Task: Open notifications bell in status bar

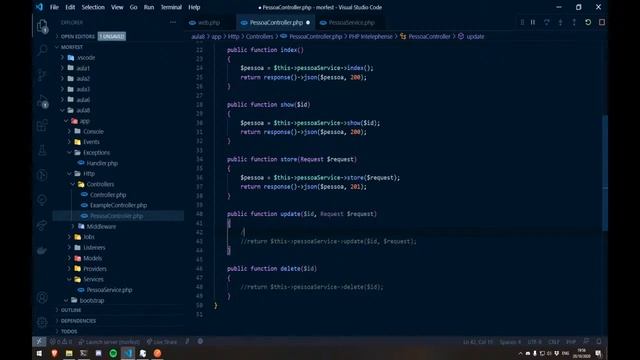Action: pyautogui.click(x=599, y=341)
